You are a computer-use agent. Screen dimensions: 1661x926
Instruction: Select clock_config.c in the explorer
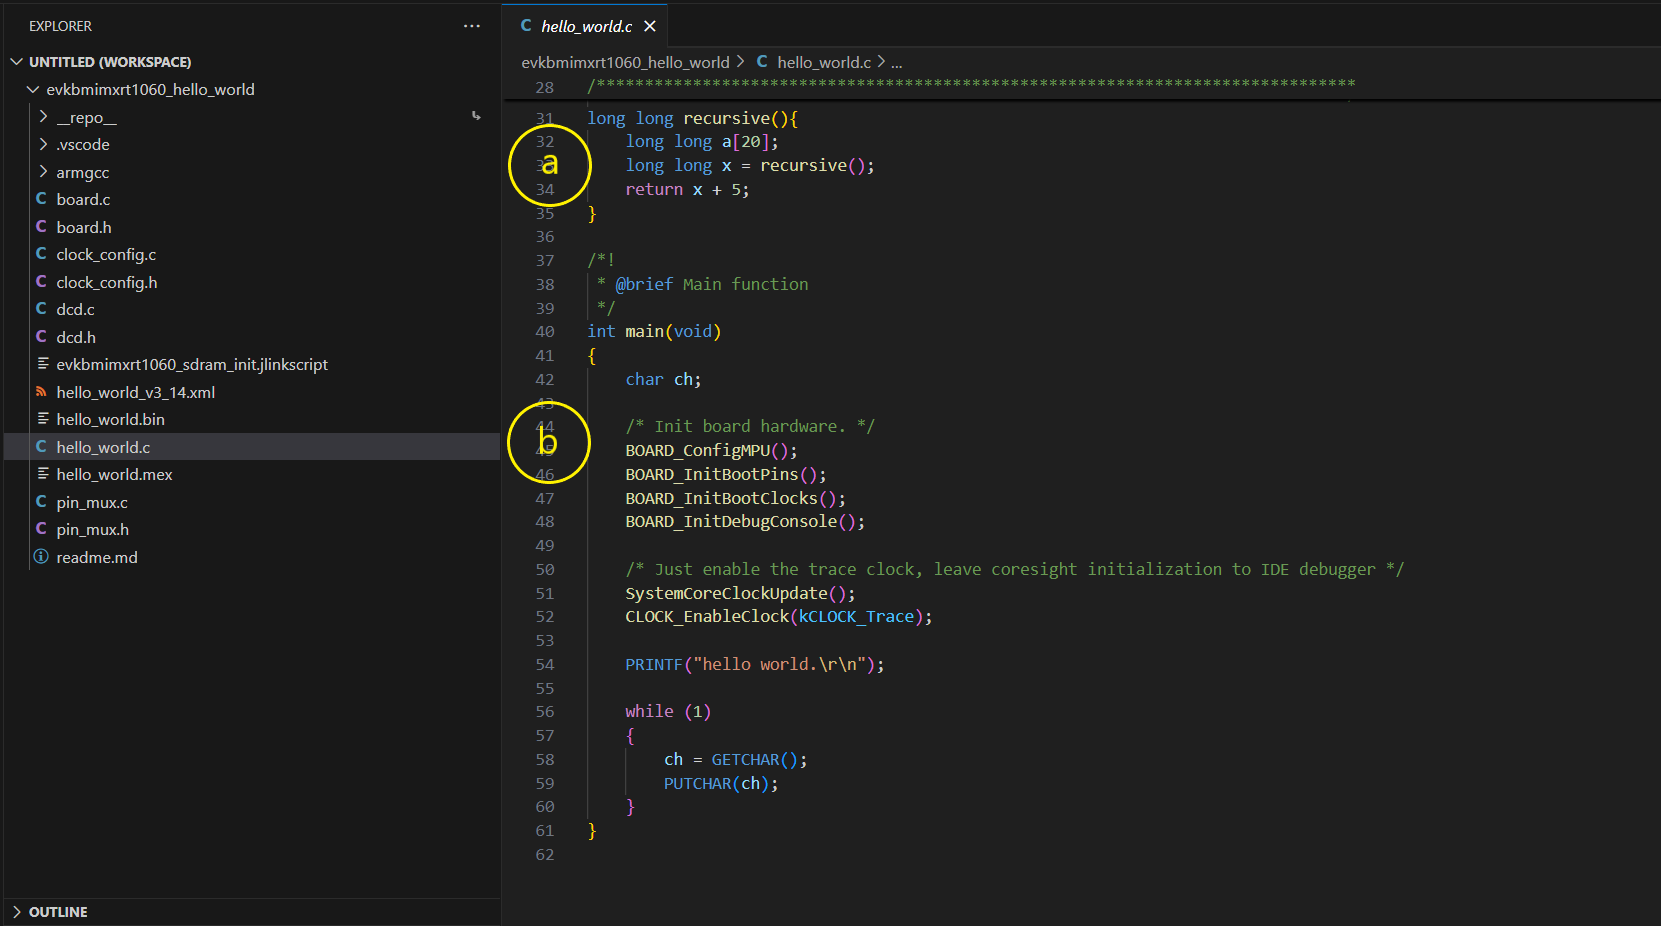point(106,254)
